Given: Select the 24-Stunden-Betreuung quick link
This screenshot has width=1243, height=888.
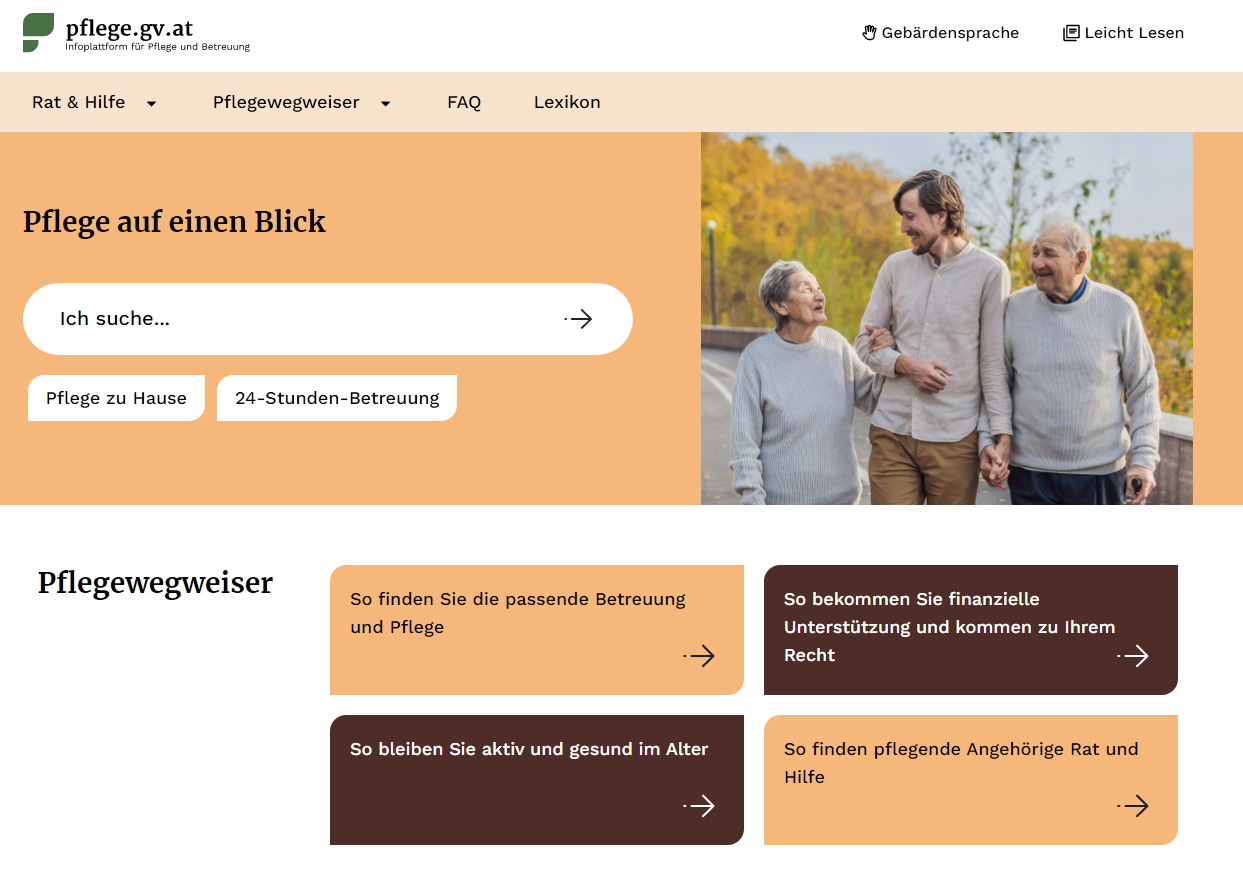Looking at the screenshot, I should (x=337, y=398).
